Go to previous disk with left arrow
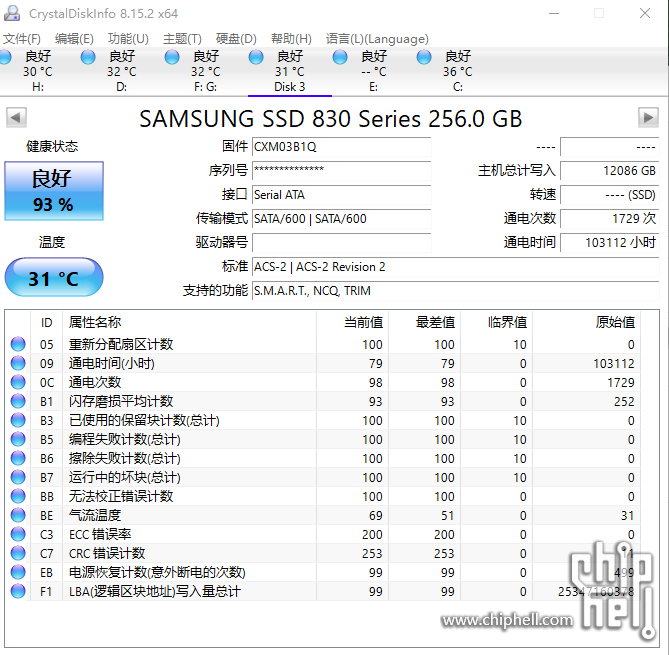The image size is (669, 655). 16,118
